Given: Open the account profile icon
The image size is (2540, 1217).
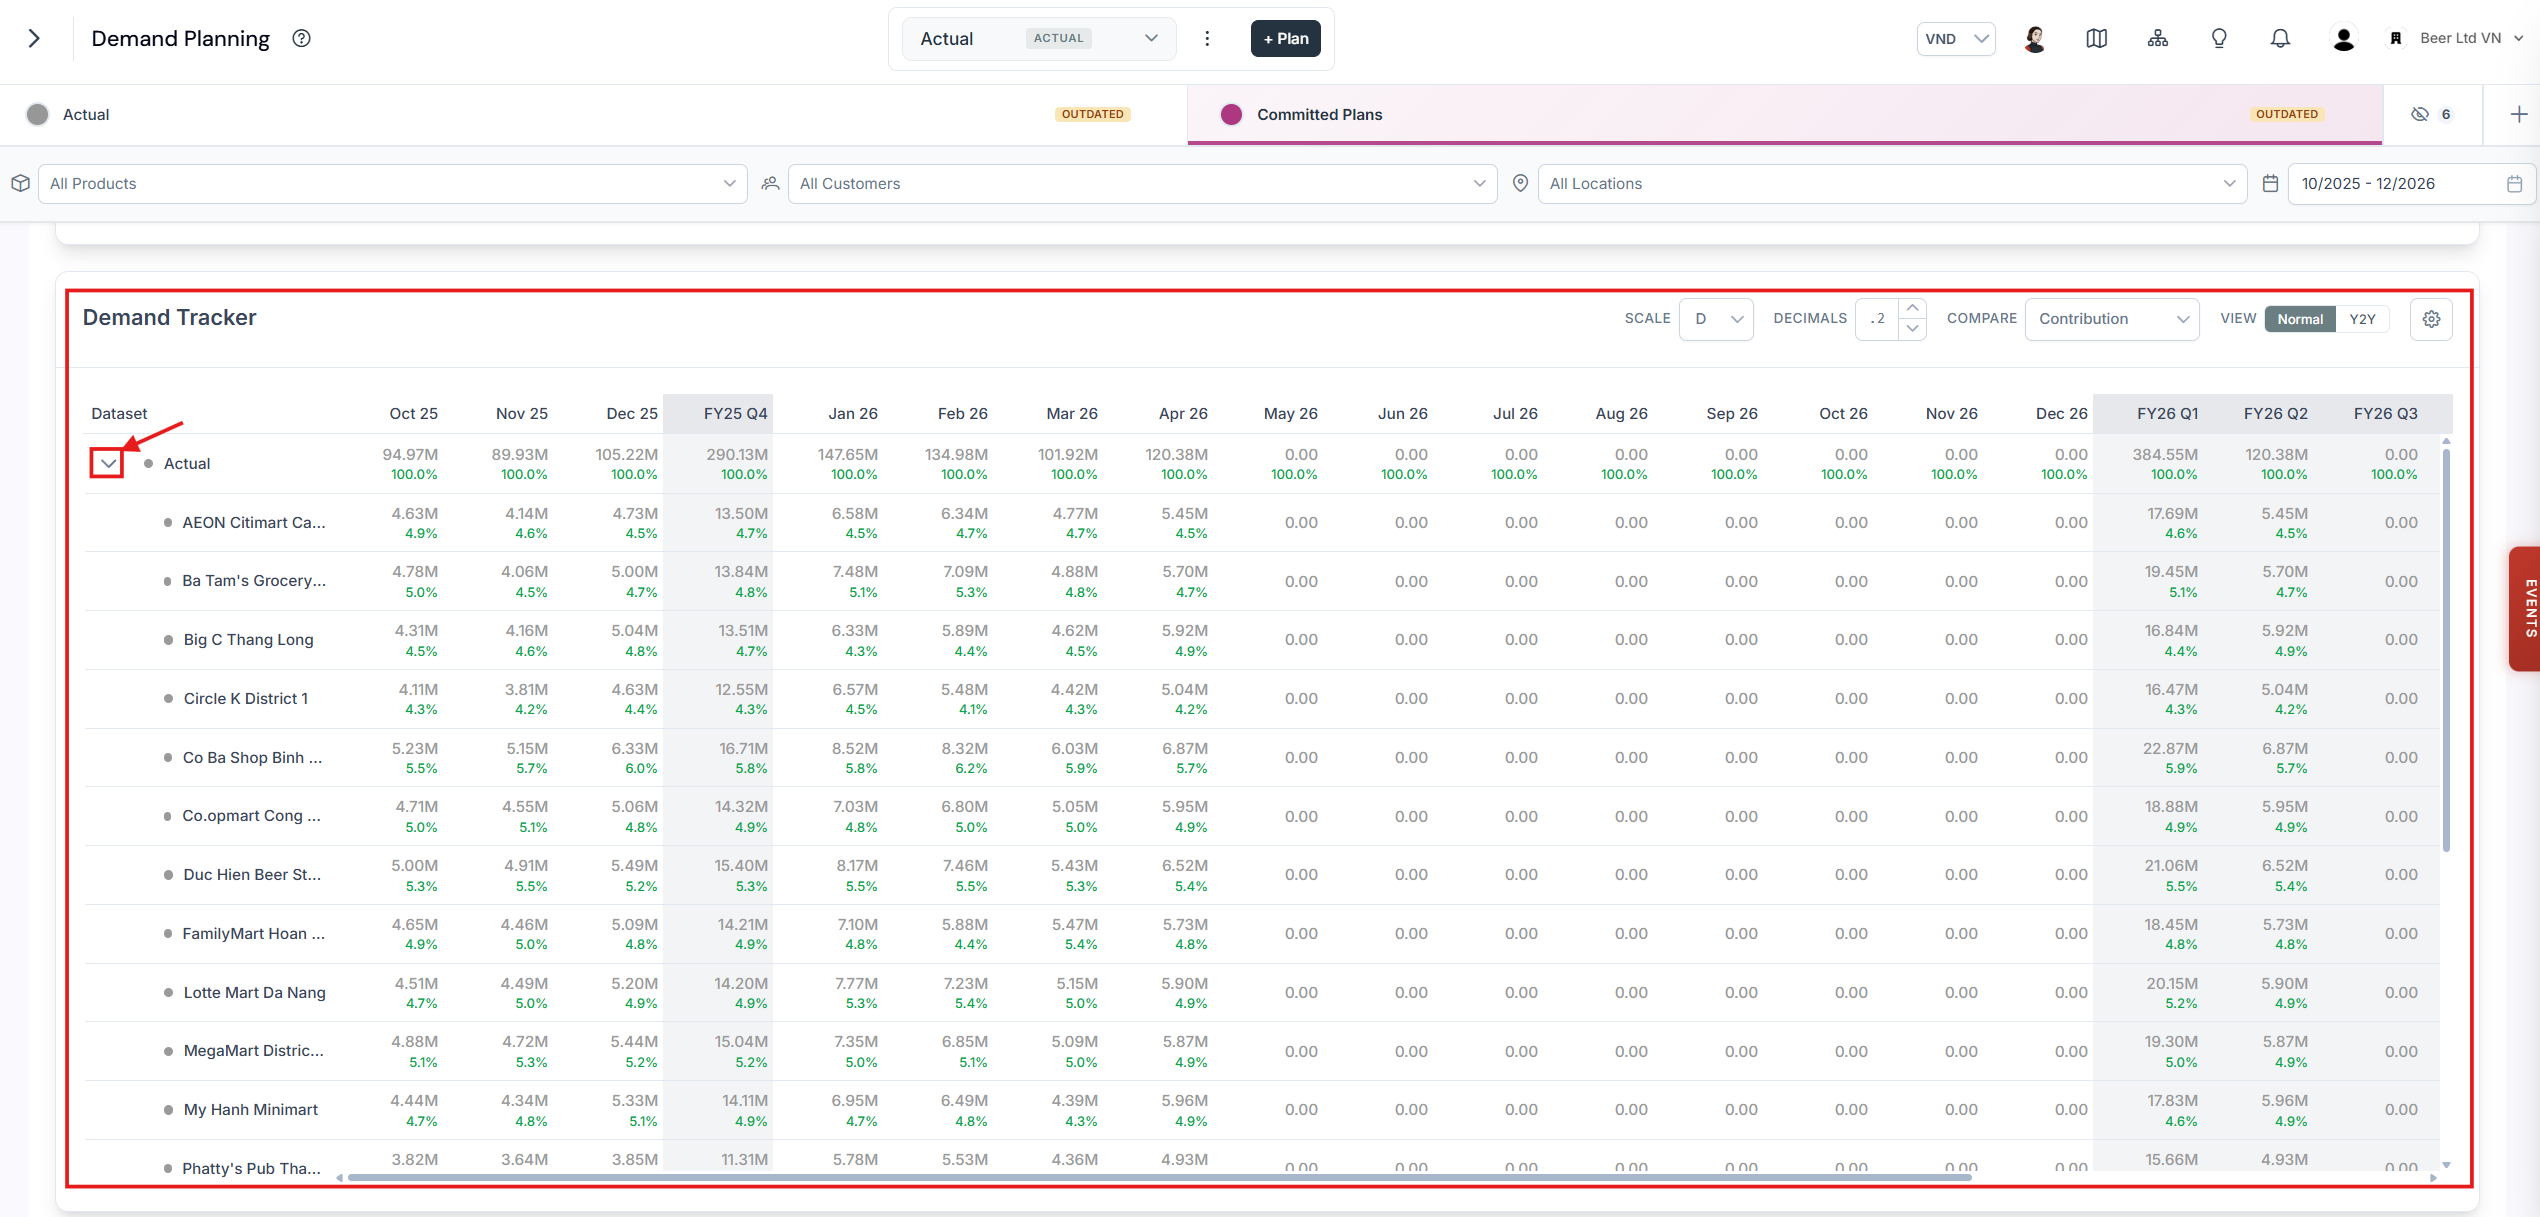Looking at the screenshot, I should click(2343, 38).
